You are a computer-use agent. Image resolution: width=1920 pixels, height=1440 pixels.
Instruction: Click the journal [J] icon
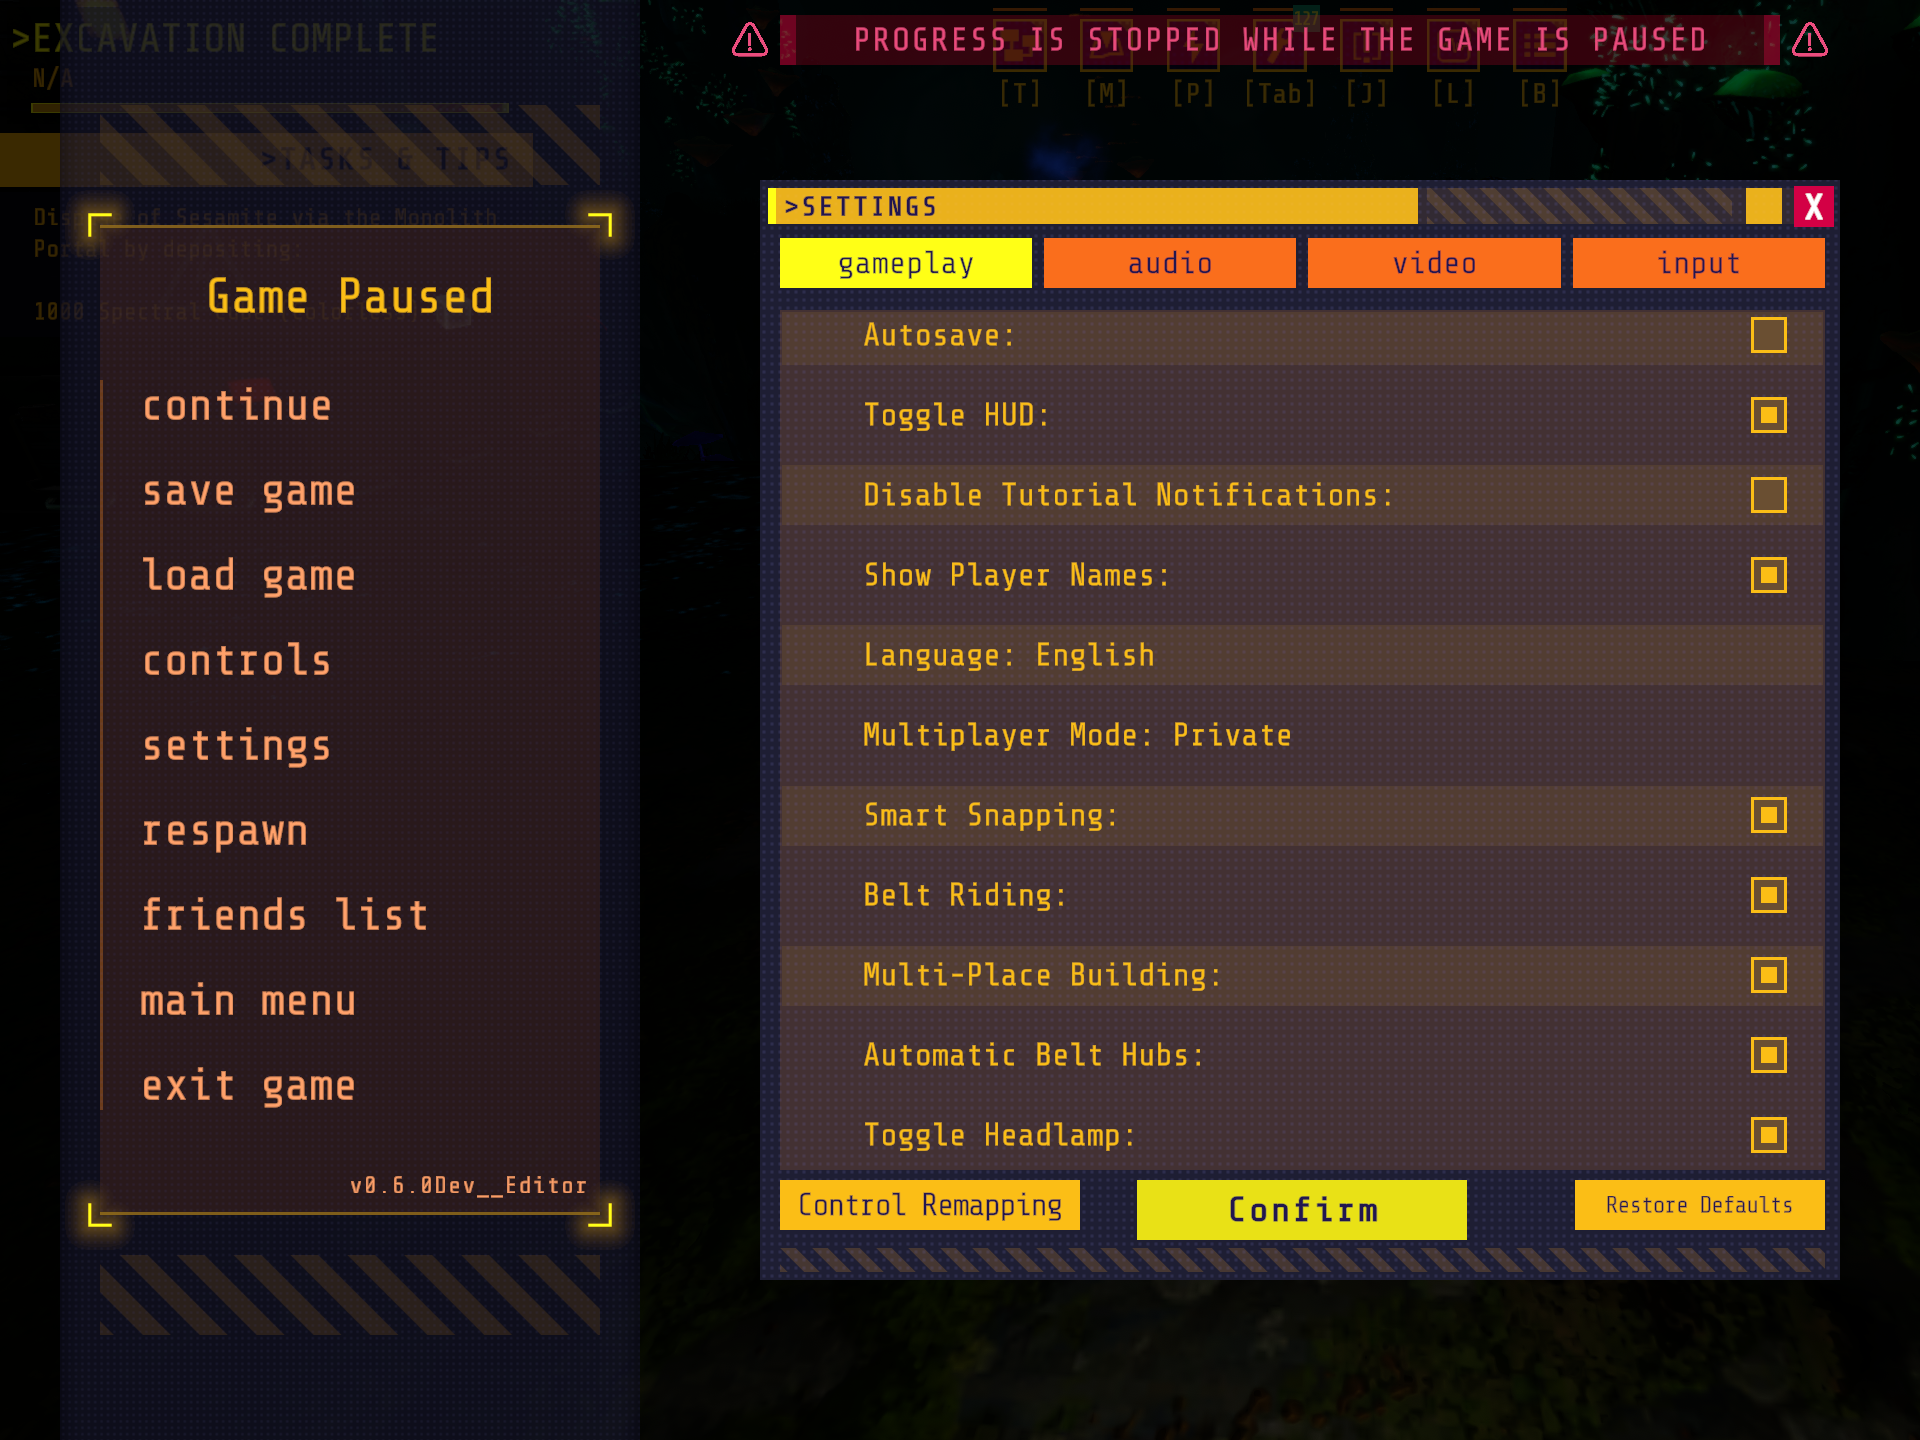click(1368, 44)
